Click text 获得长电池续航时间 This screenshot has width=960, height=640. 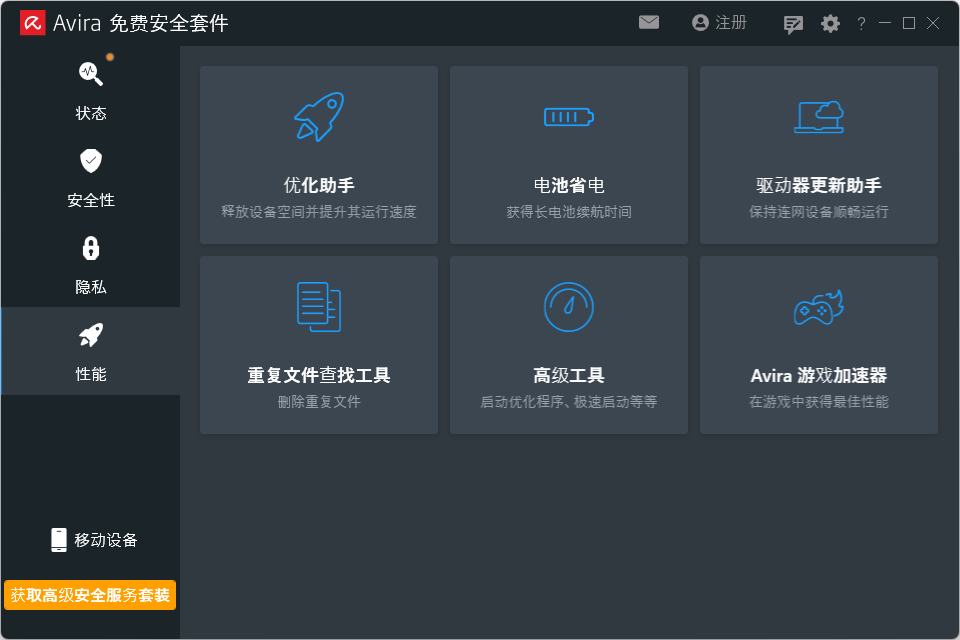point(569,212)
